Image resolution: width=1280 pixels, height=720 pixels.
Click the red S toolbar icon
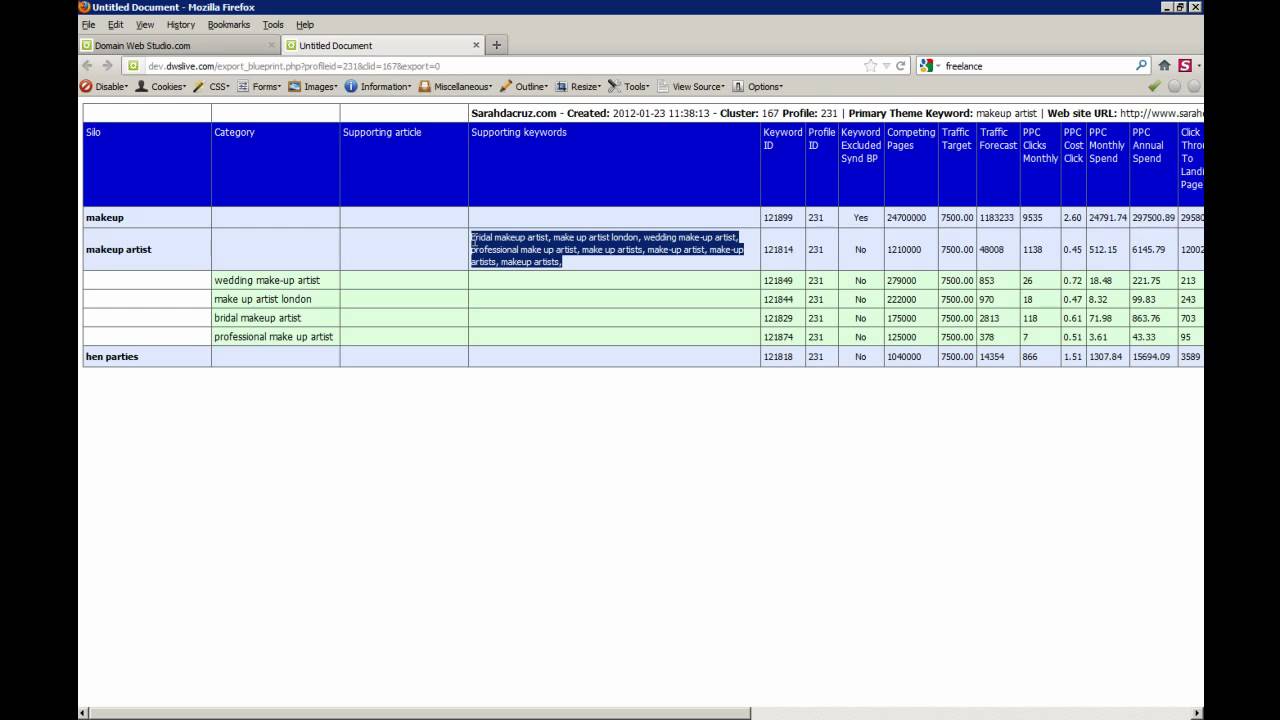point(1185,66)
